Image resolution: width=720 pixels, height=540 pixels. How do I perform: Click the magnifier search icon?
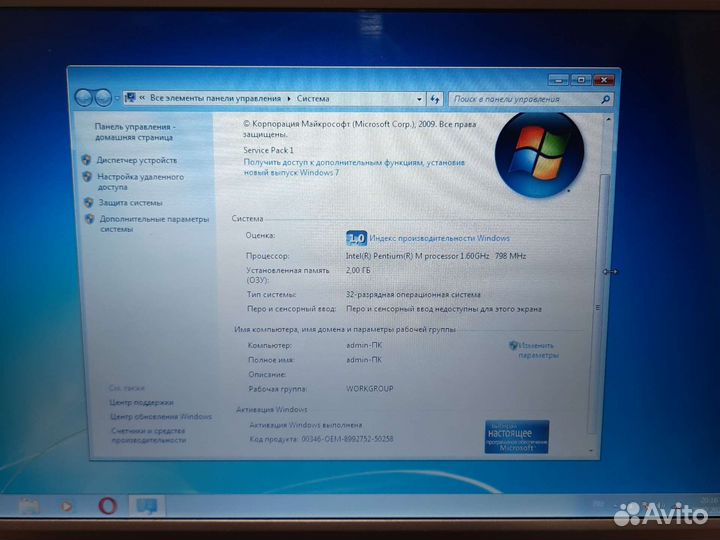606,99
